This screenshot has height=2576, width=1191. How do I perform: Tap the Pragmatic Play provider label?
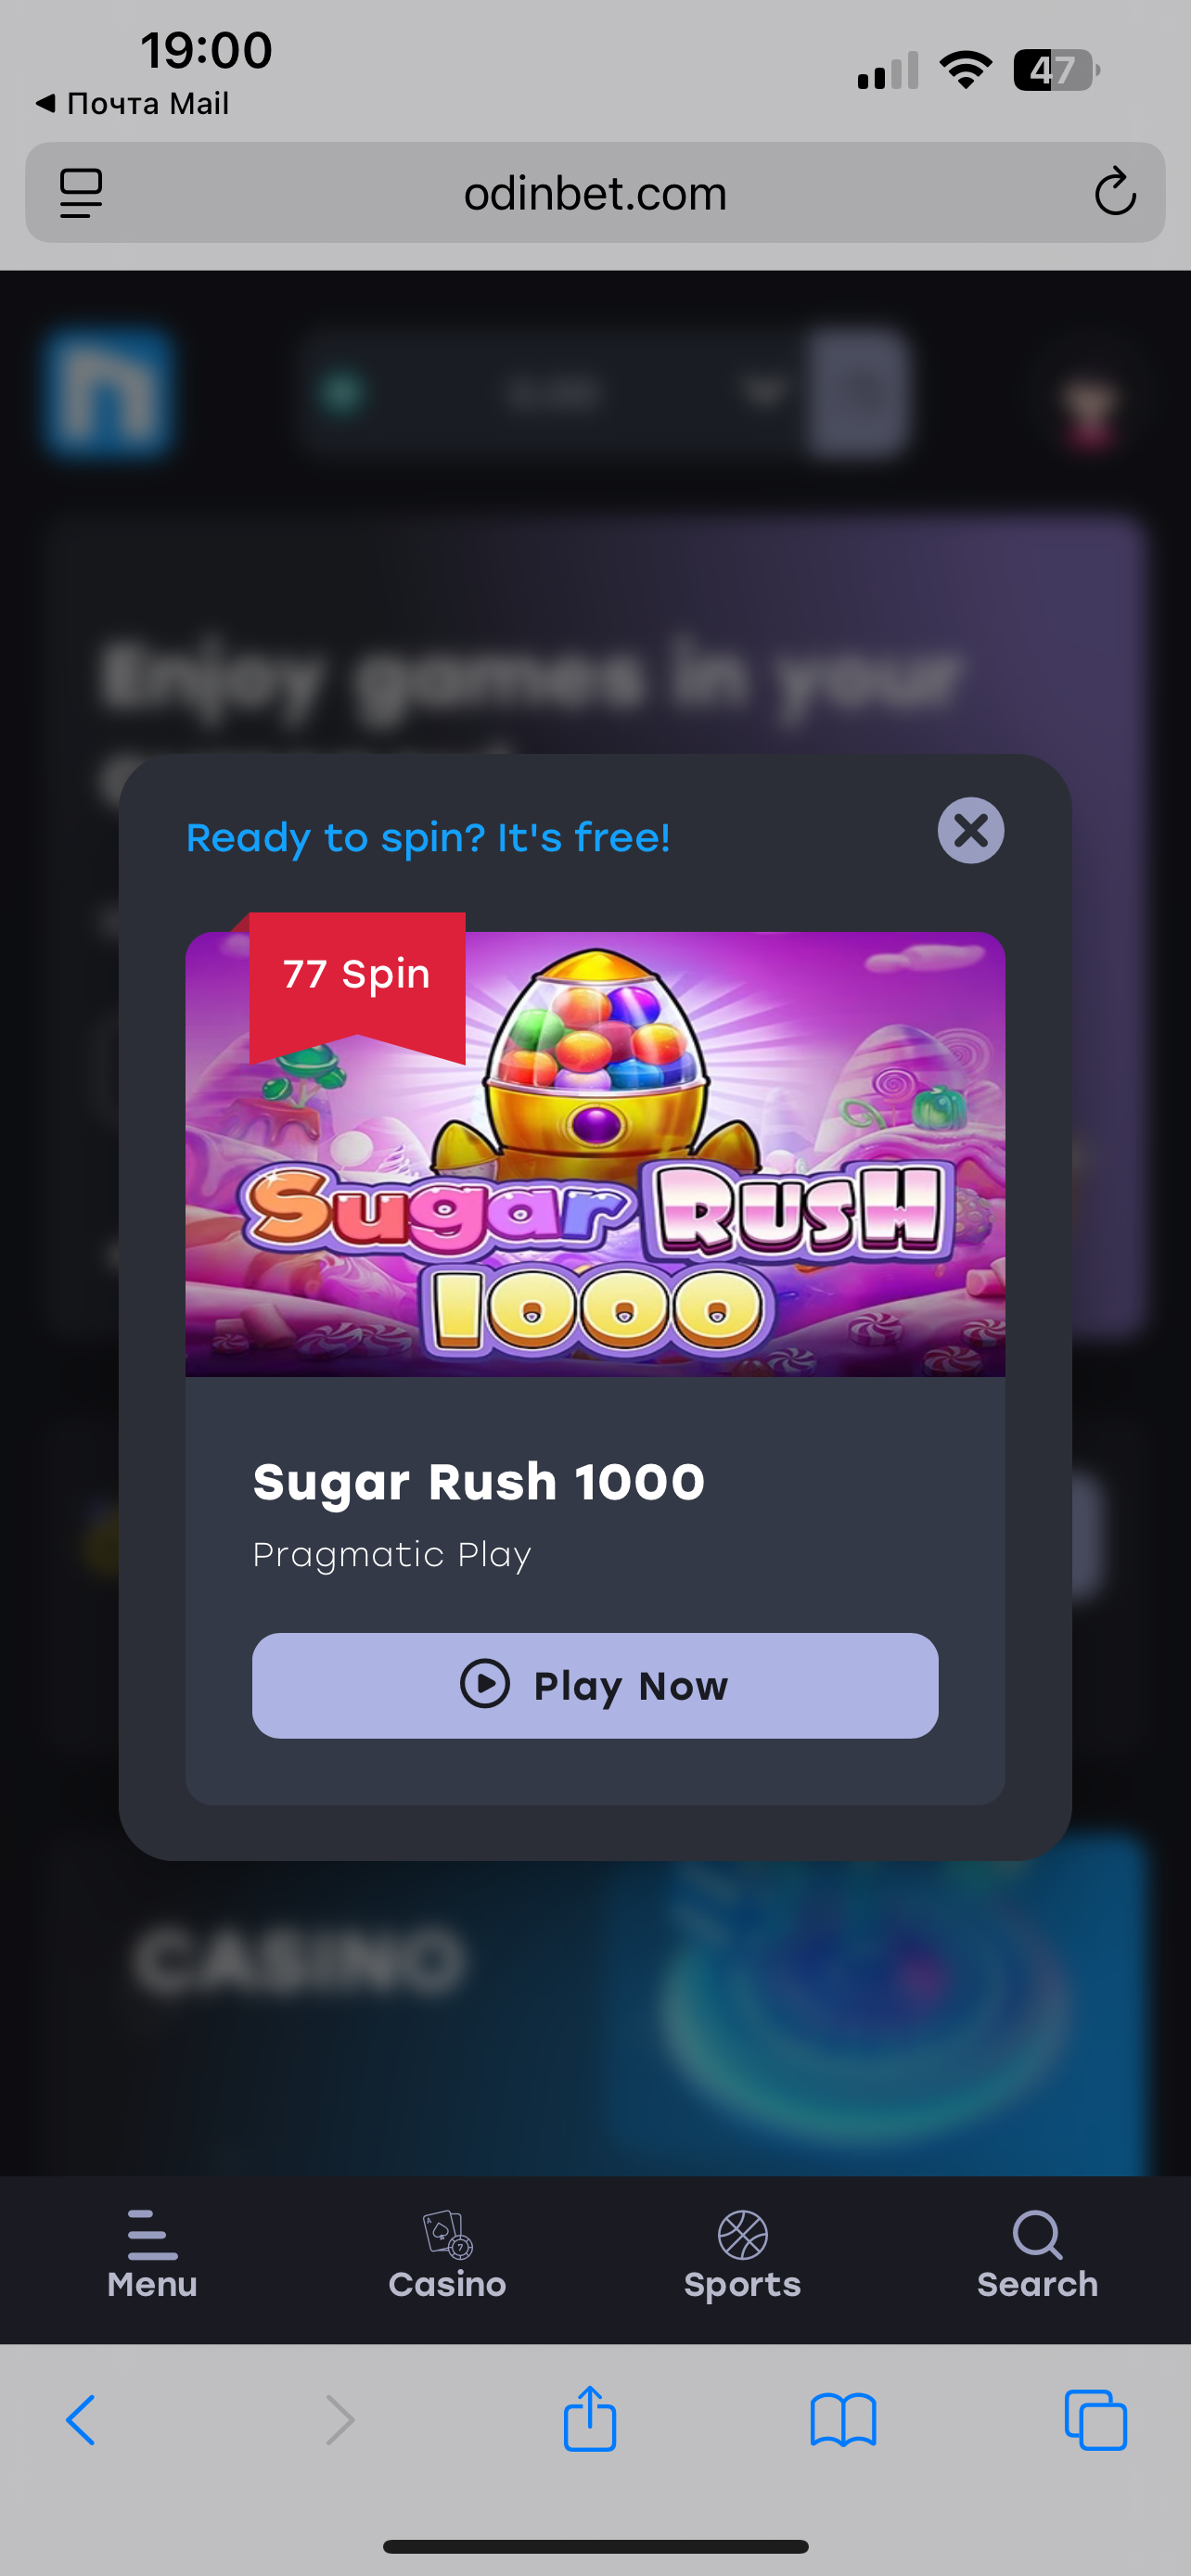391,1555
